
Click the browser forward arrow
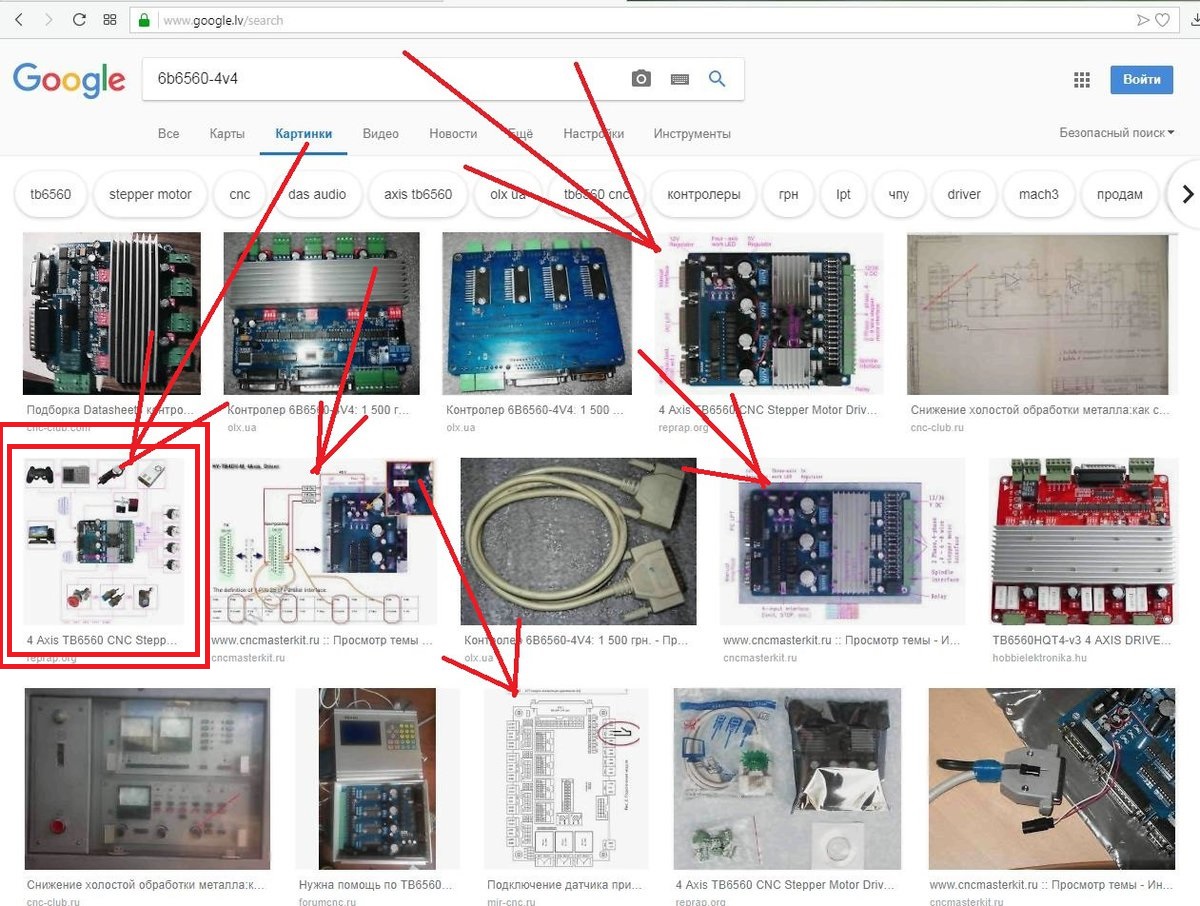click(48, 19)
